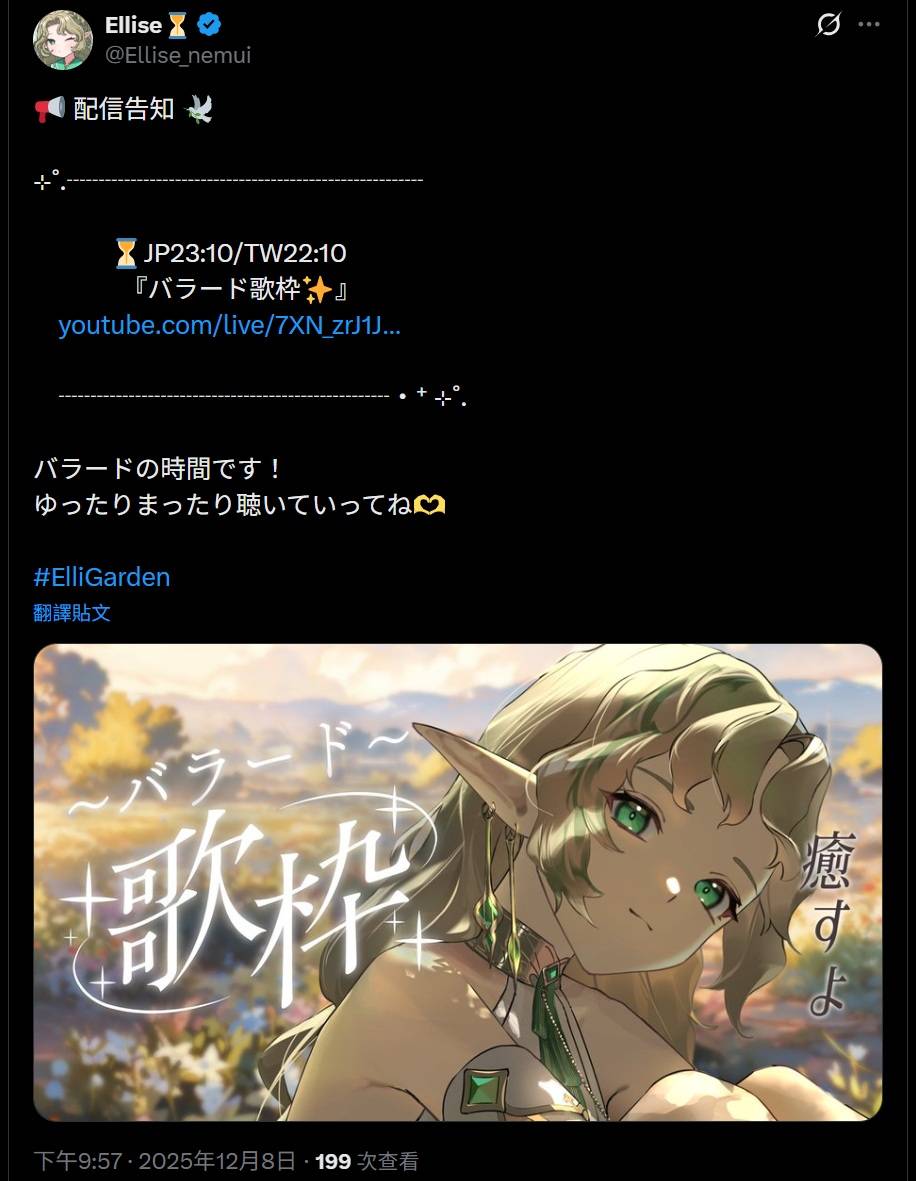Open the @Ellise_nemui handle link
This screenshot has height=1181, width=916.
(x=178, y=55)
